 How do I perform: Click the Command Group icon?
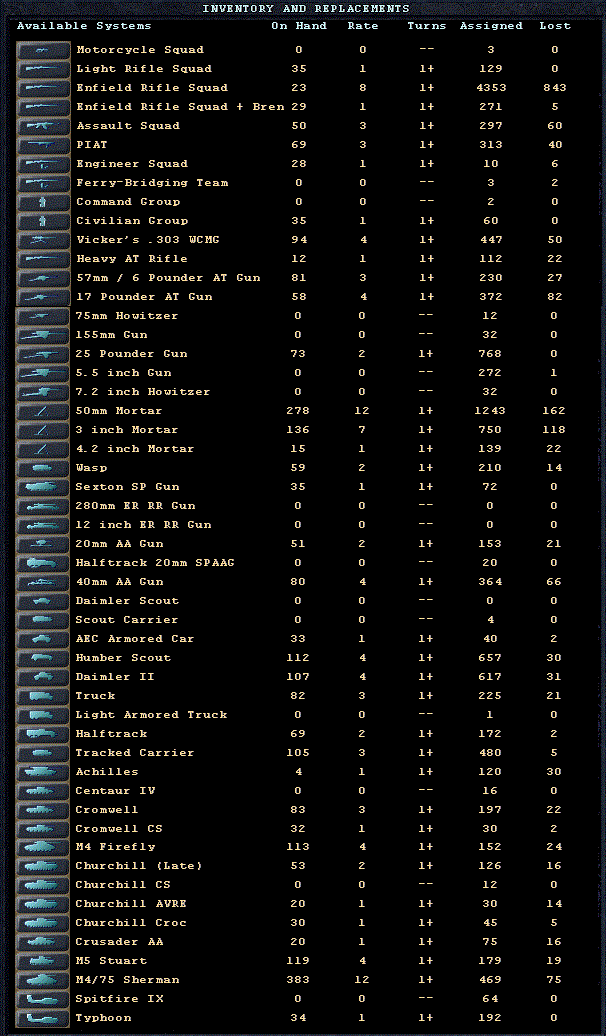point(43,202)
